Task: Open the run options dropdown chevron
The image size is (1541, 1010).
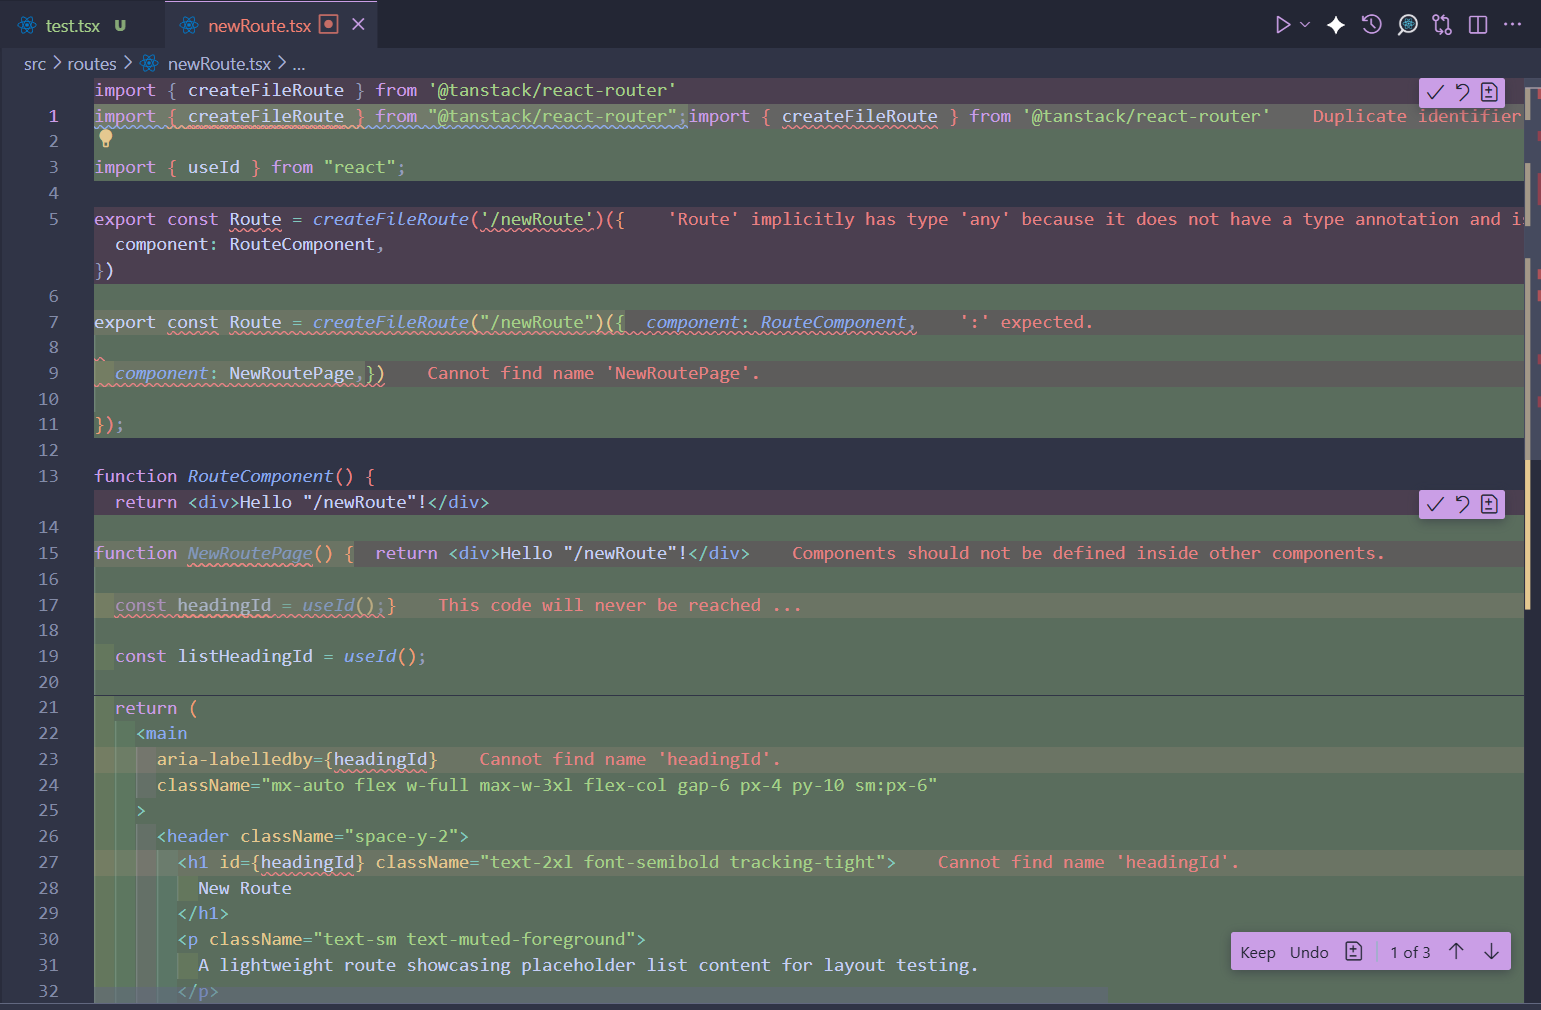Action: click(1305, 25)
